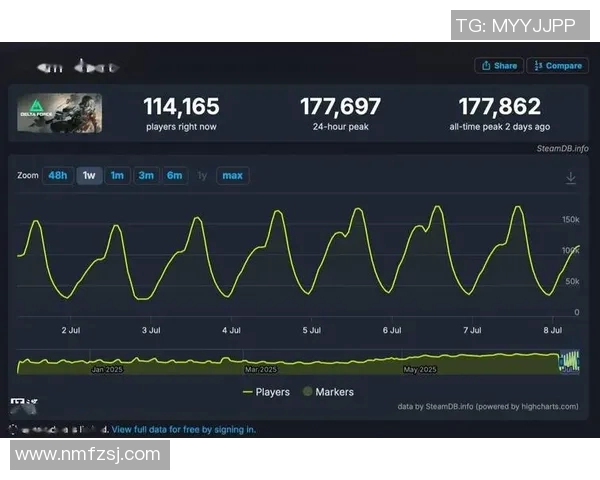This screenshot has height=480, width=600.
Task: Show the max time range
Action: (232, 176)
